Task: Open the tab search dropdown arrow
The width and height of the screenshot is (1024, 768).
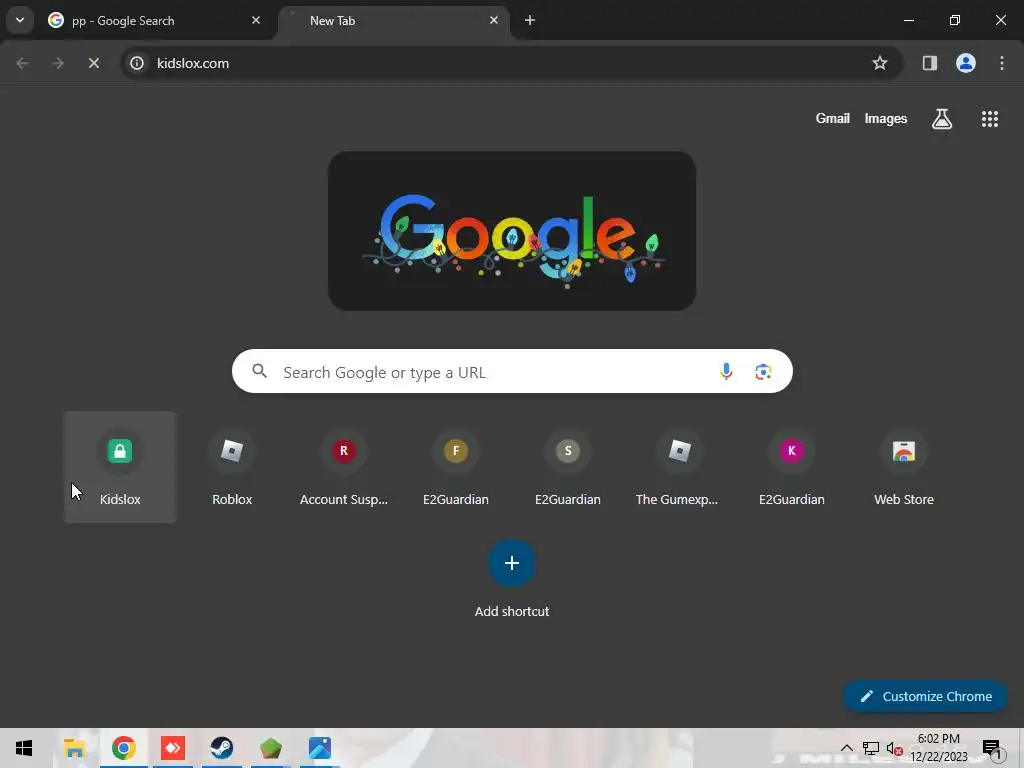Action: 20,20
